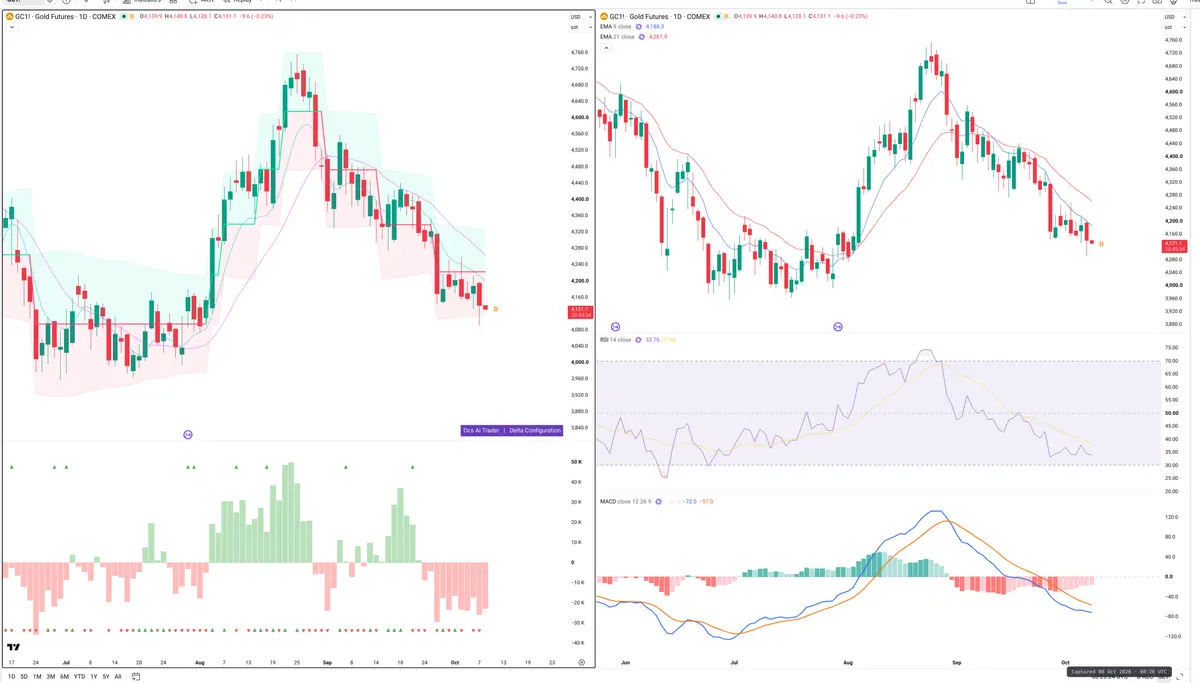Click the RSI value 33.76
Screen dimensions: 1200x683
tap(653, 340)
